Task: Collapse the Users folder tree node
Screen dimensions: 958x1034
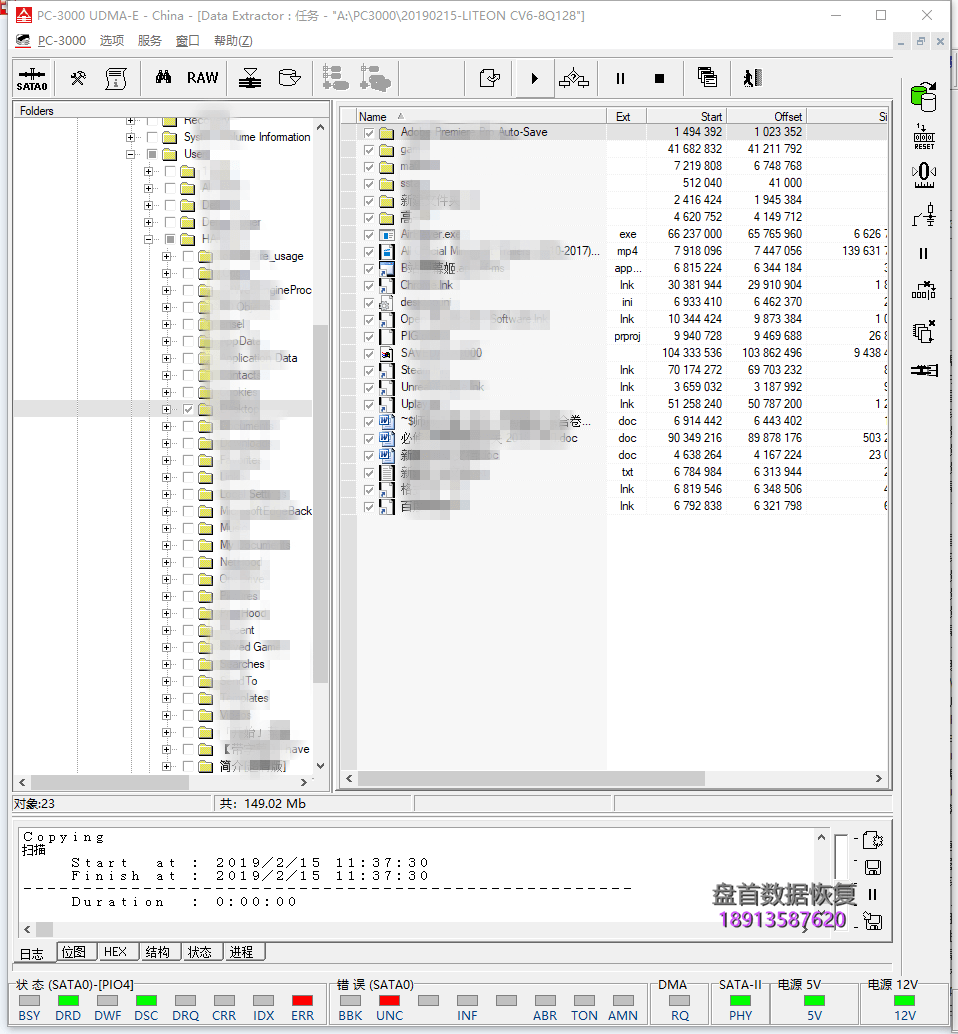Action: 131,154
